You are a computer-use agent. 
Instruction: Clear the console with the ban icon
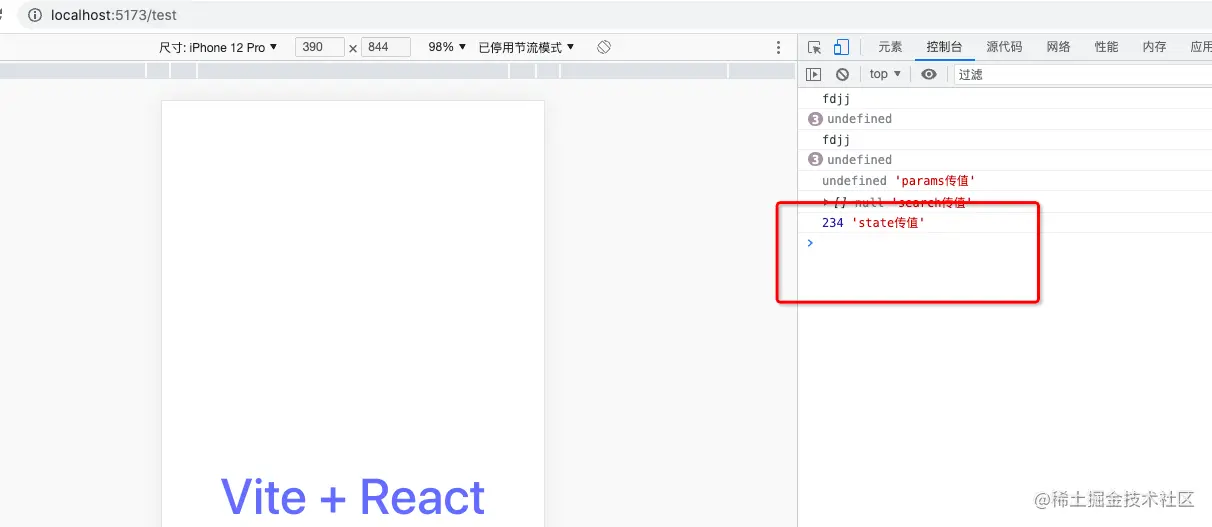(x=842, y=74)
